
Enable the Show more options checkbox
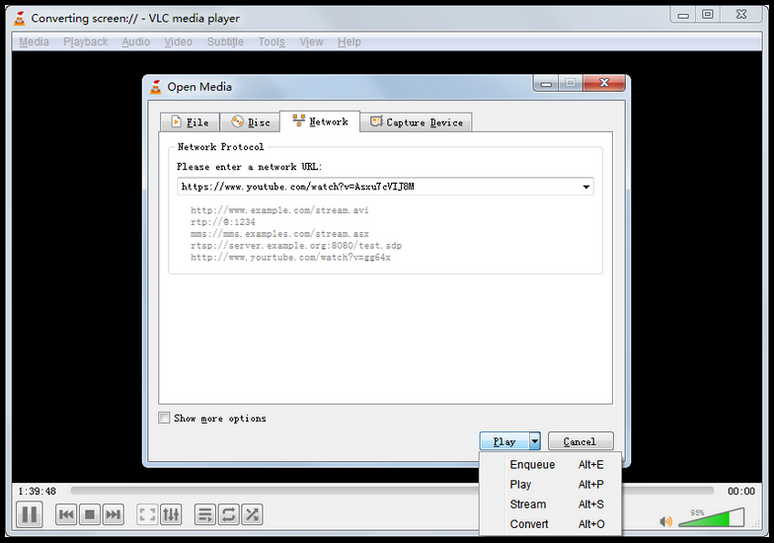point(164,418)
